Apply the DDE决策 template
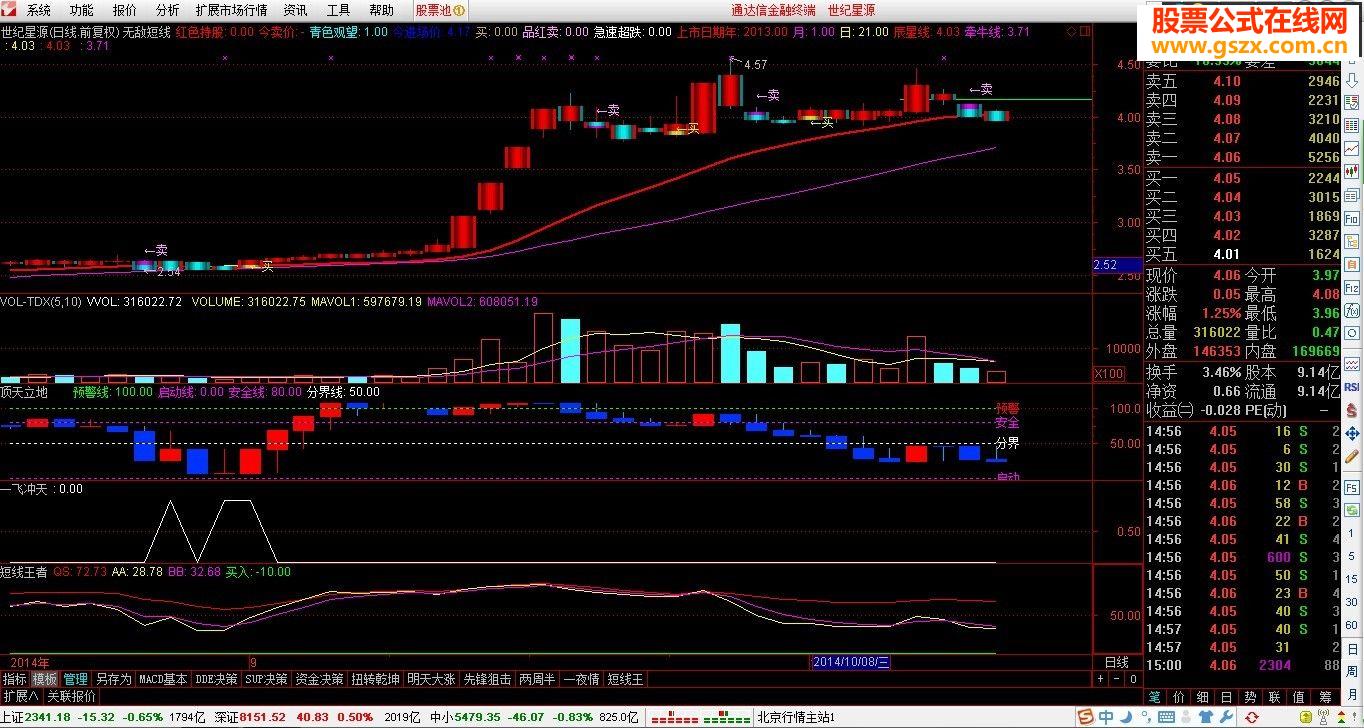 217,679
